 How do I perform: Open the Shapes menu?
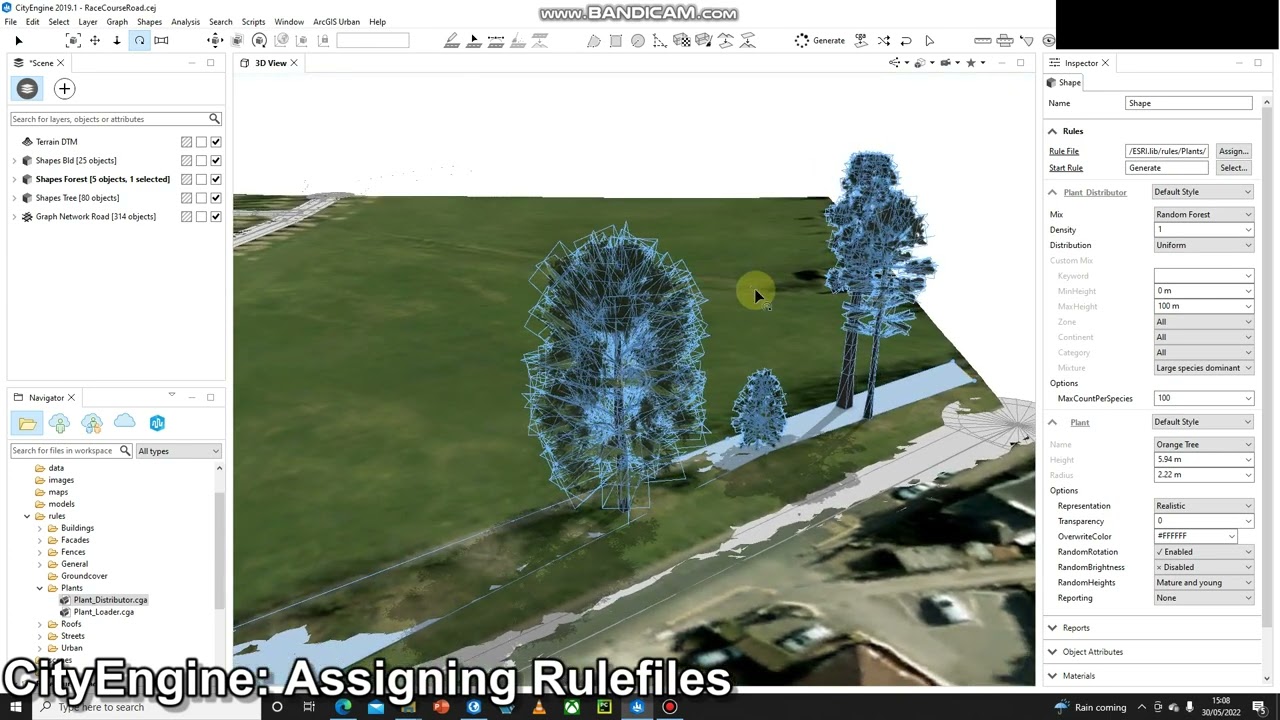coord(149,21)
